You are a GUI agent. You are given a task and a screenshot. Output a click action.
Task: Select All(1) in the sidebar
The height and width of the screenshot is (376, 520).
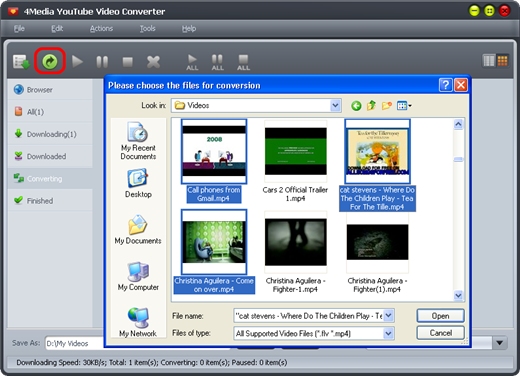pos(50,112)
